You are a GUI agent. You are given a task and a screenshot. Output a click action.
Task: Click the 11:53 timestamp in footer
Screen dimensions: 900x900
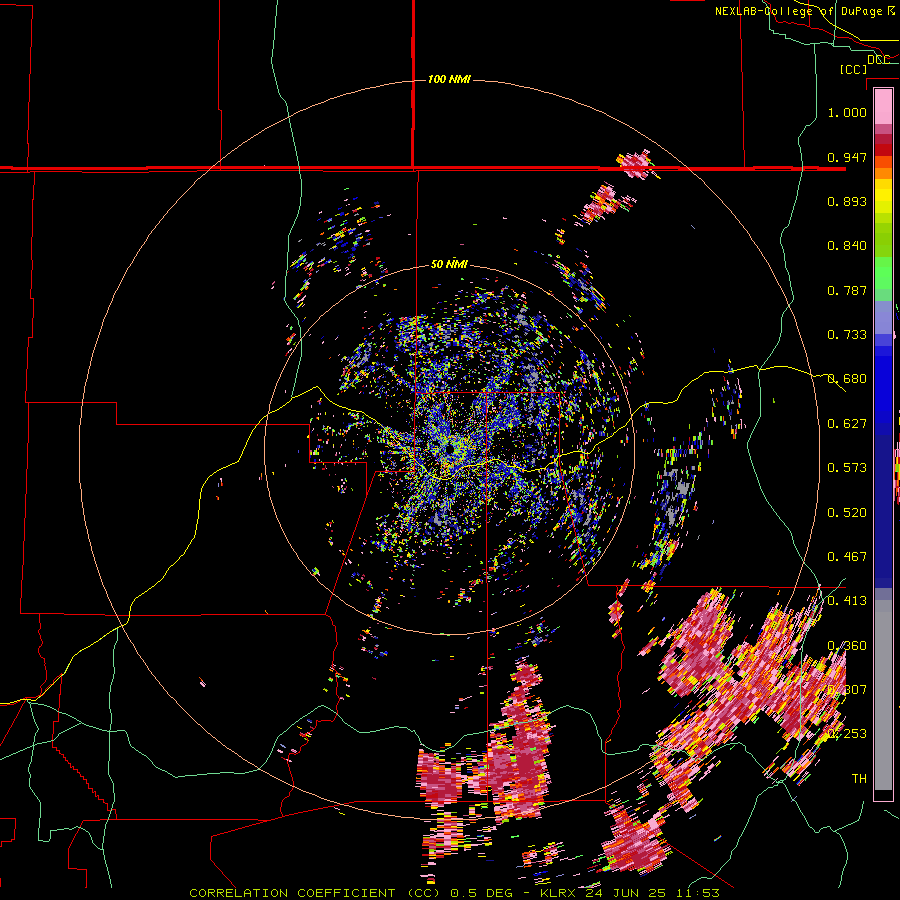pos(701,893)
